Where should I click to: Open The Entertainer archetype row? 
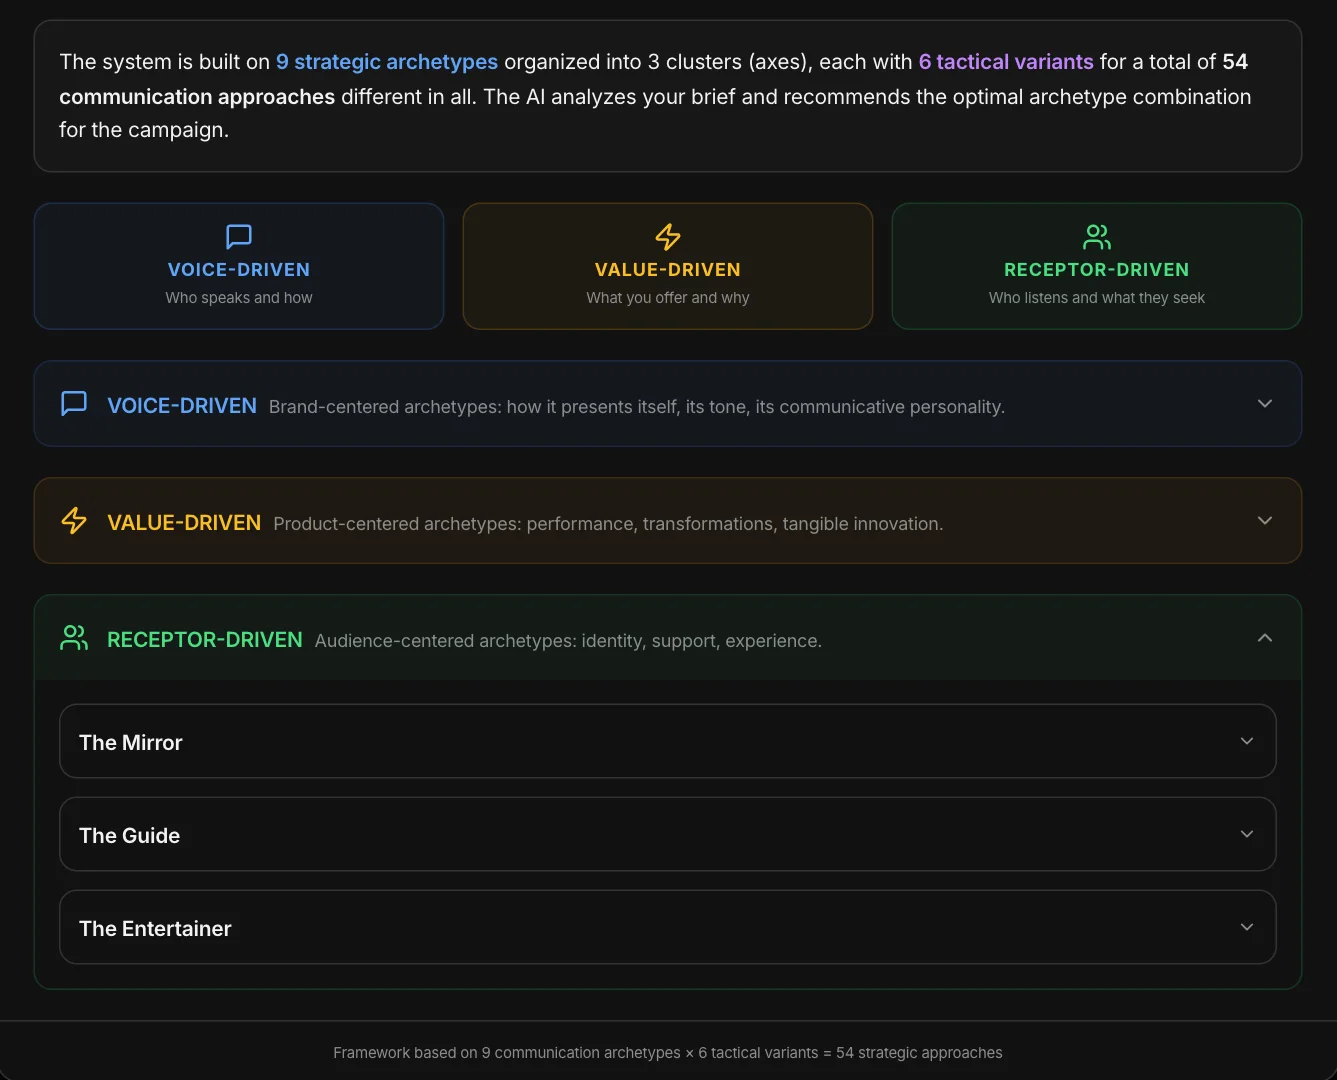pyautogui.click(x=668, y=927)
